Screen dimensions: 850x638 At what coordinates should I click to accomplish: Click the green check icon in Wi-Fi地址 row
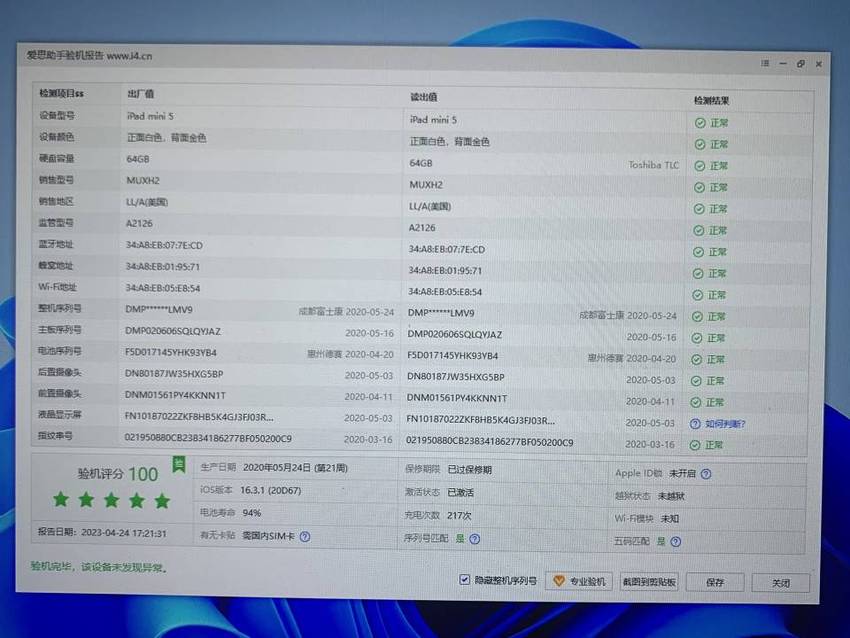point(698,295)
